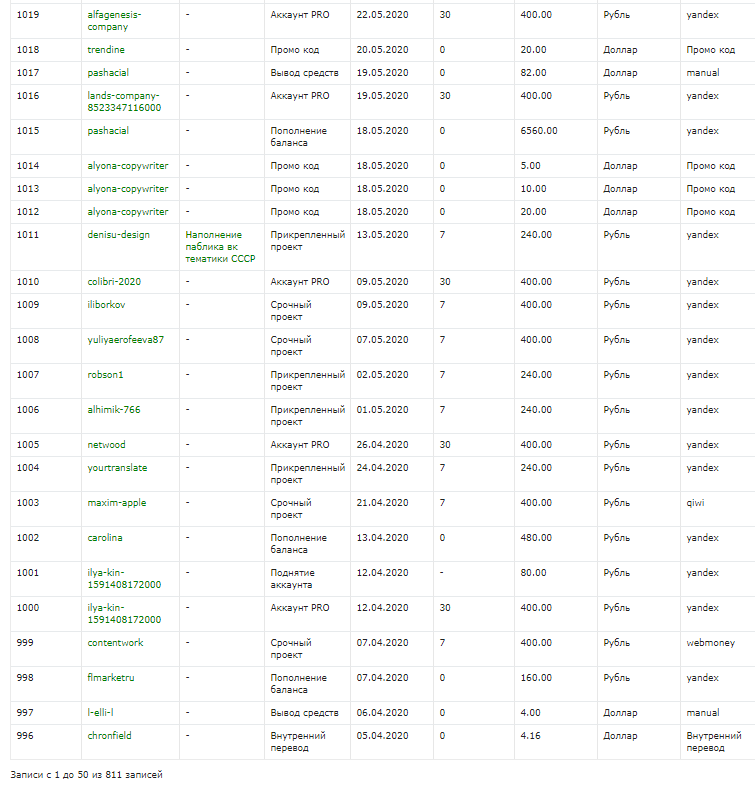This screenshot has height=800, width=755.
Task: Open lands-company-8523347116000 profile link
Action: tap(124, 101)
